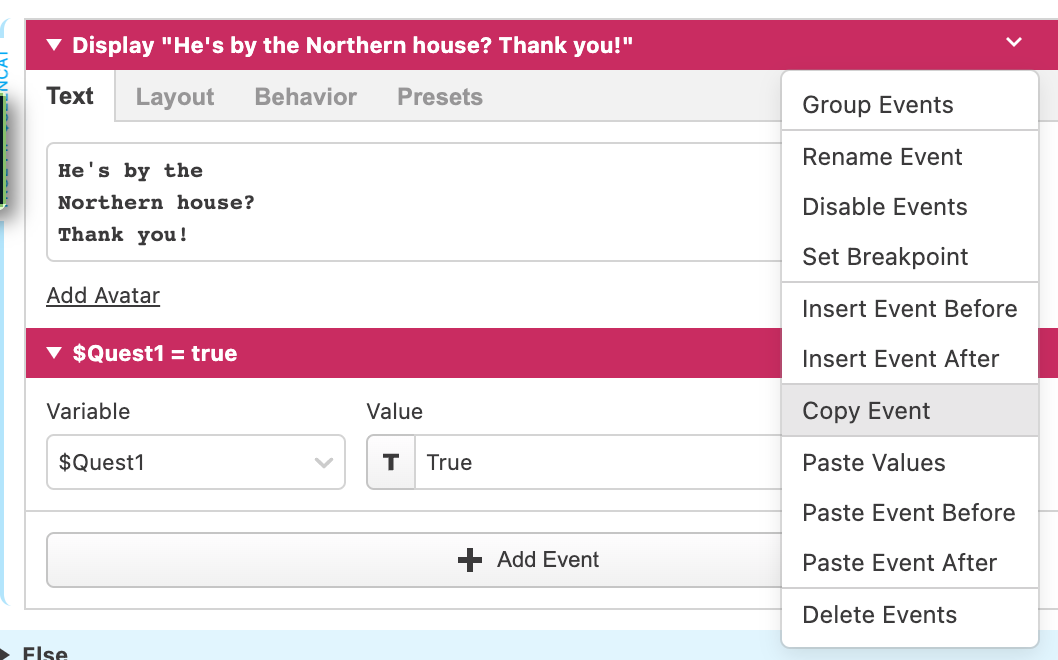The height and width of the screenshot is (660, 1058).
Task: Switch to the Behavior tab
Action: 305,97
